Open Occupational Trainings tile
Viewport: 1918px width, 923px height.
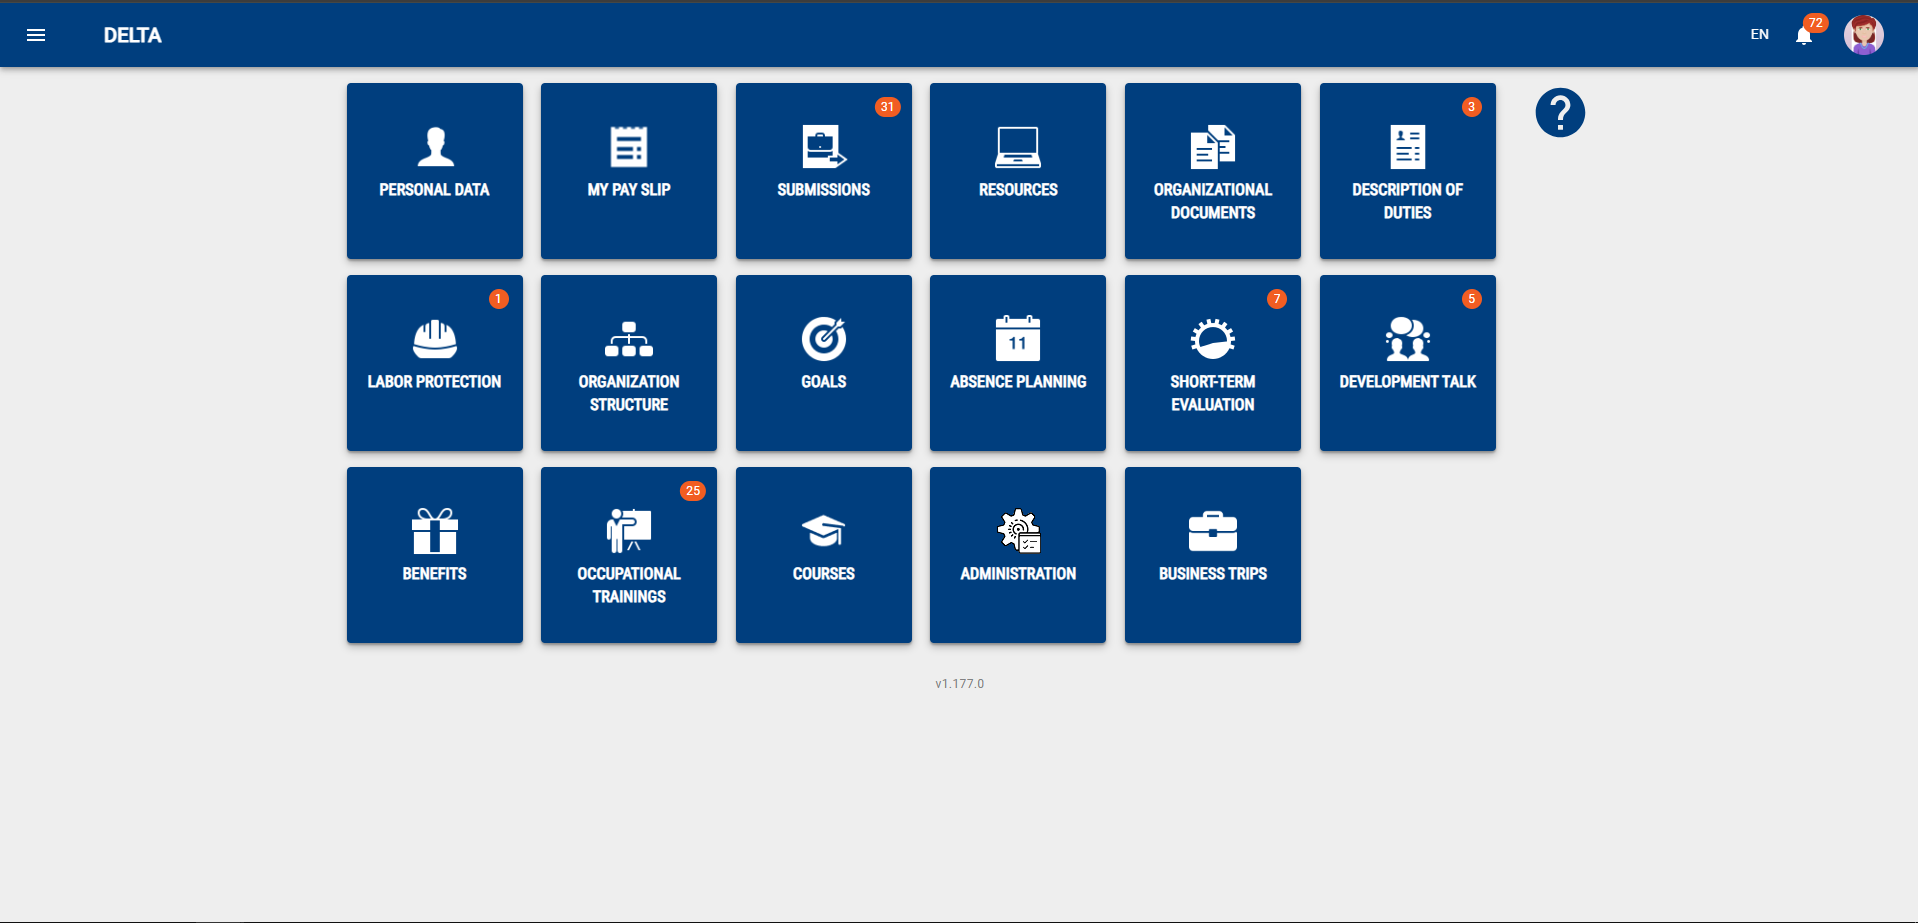point(629,555)
